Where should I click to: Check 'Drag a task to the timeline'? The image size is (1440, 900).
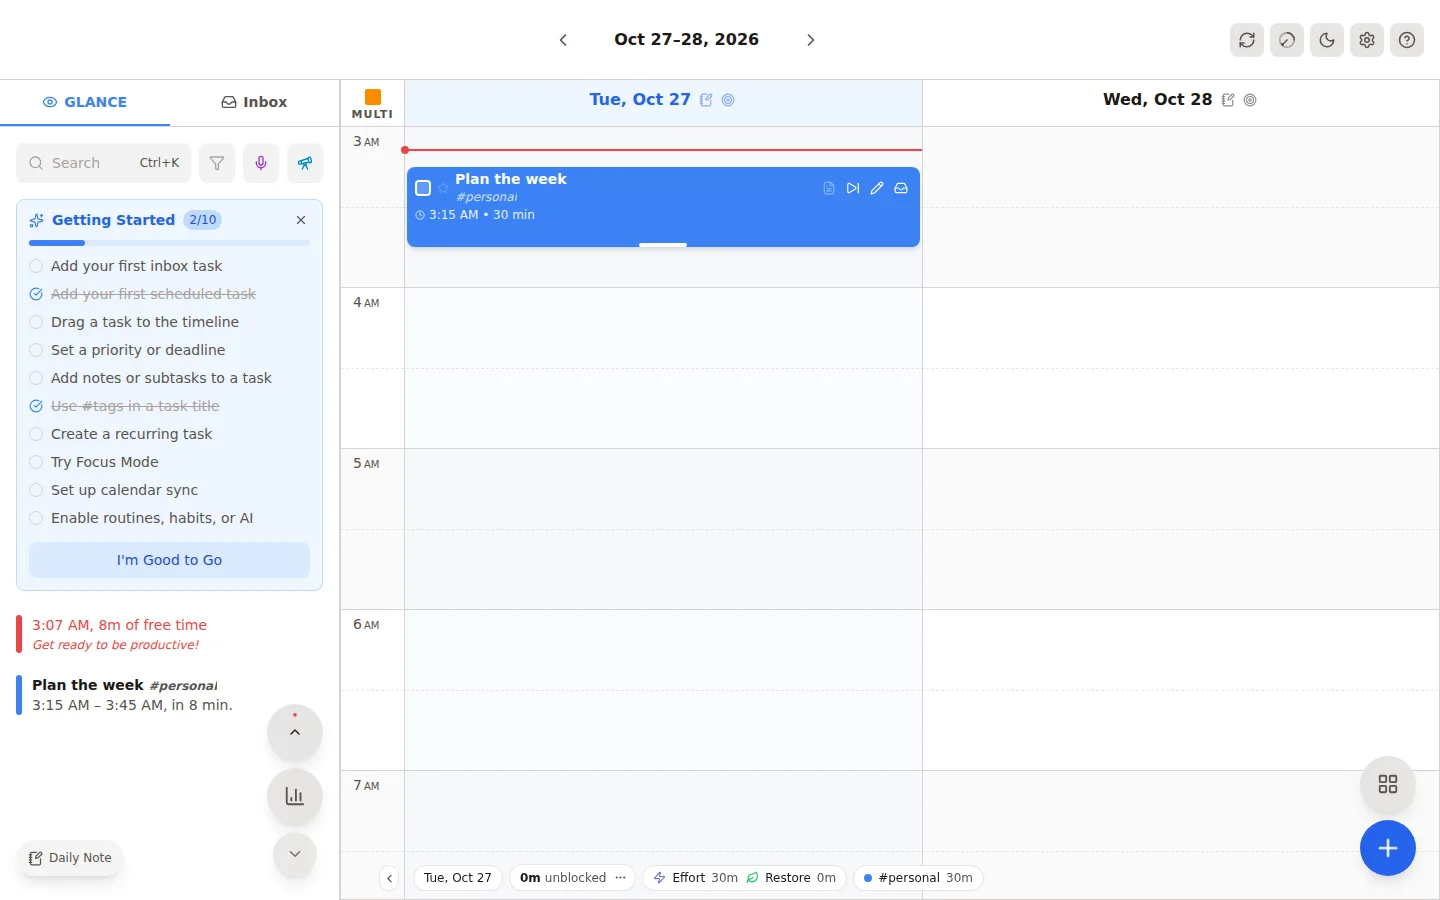point(36,322)
